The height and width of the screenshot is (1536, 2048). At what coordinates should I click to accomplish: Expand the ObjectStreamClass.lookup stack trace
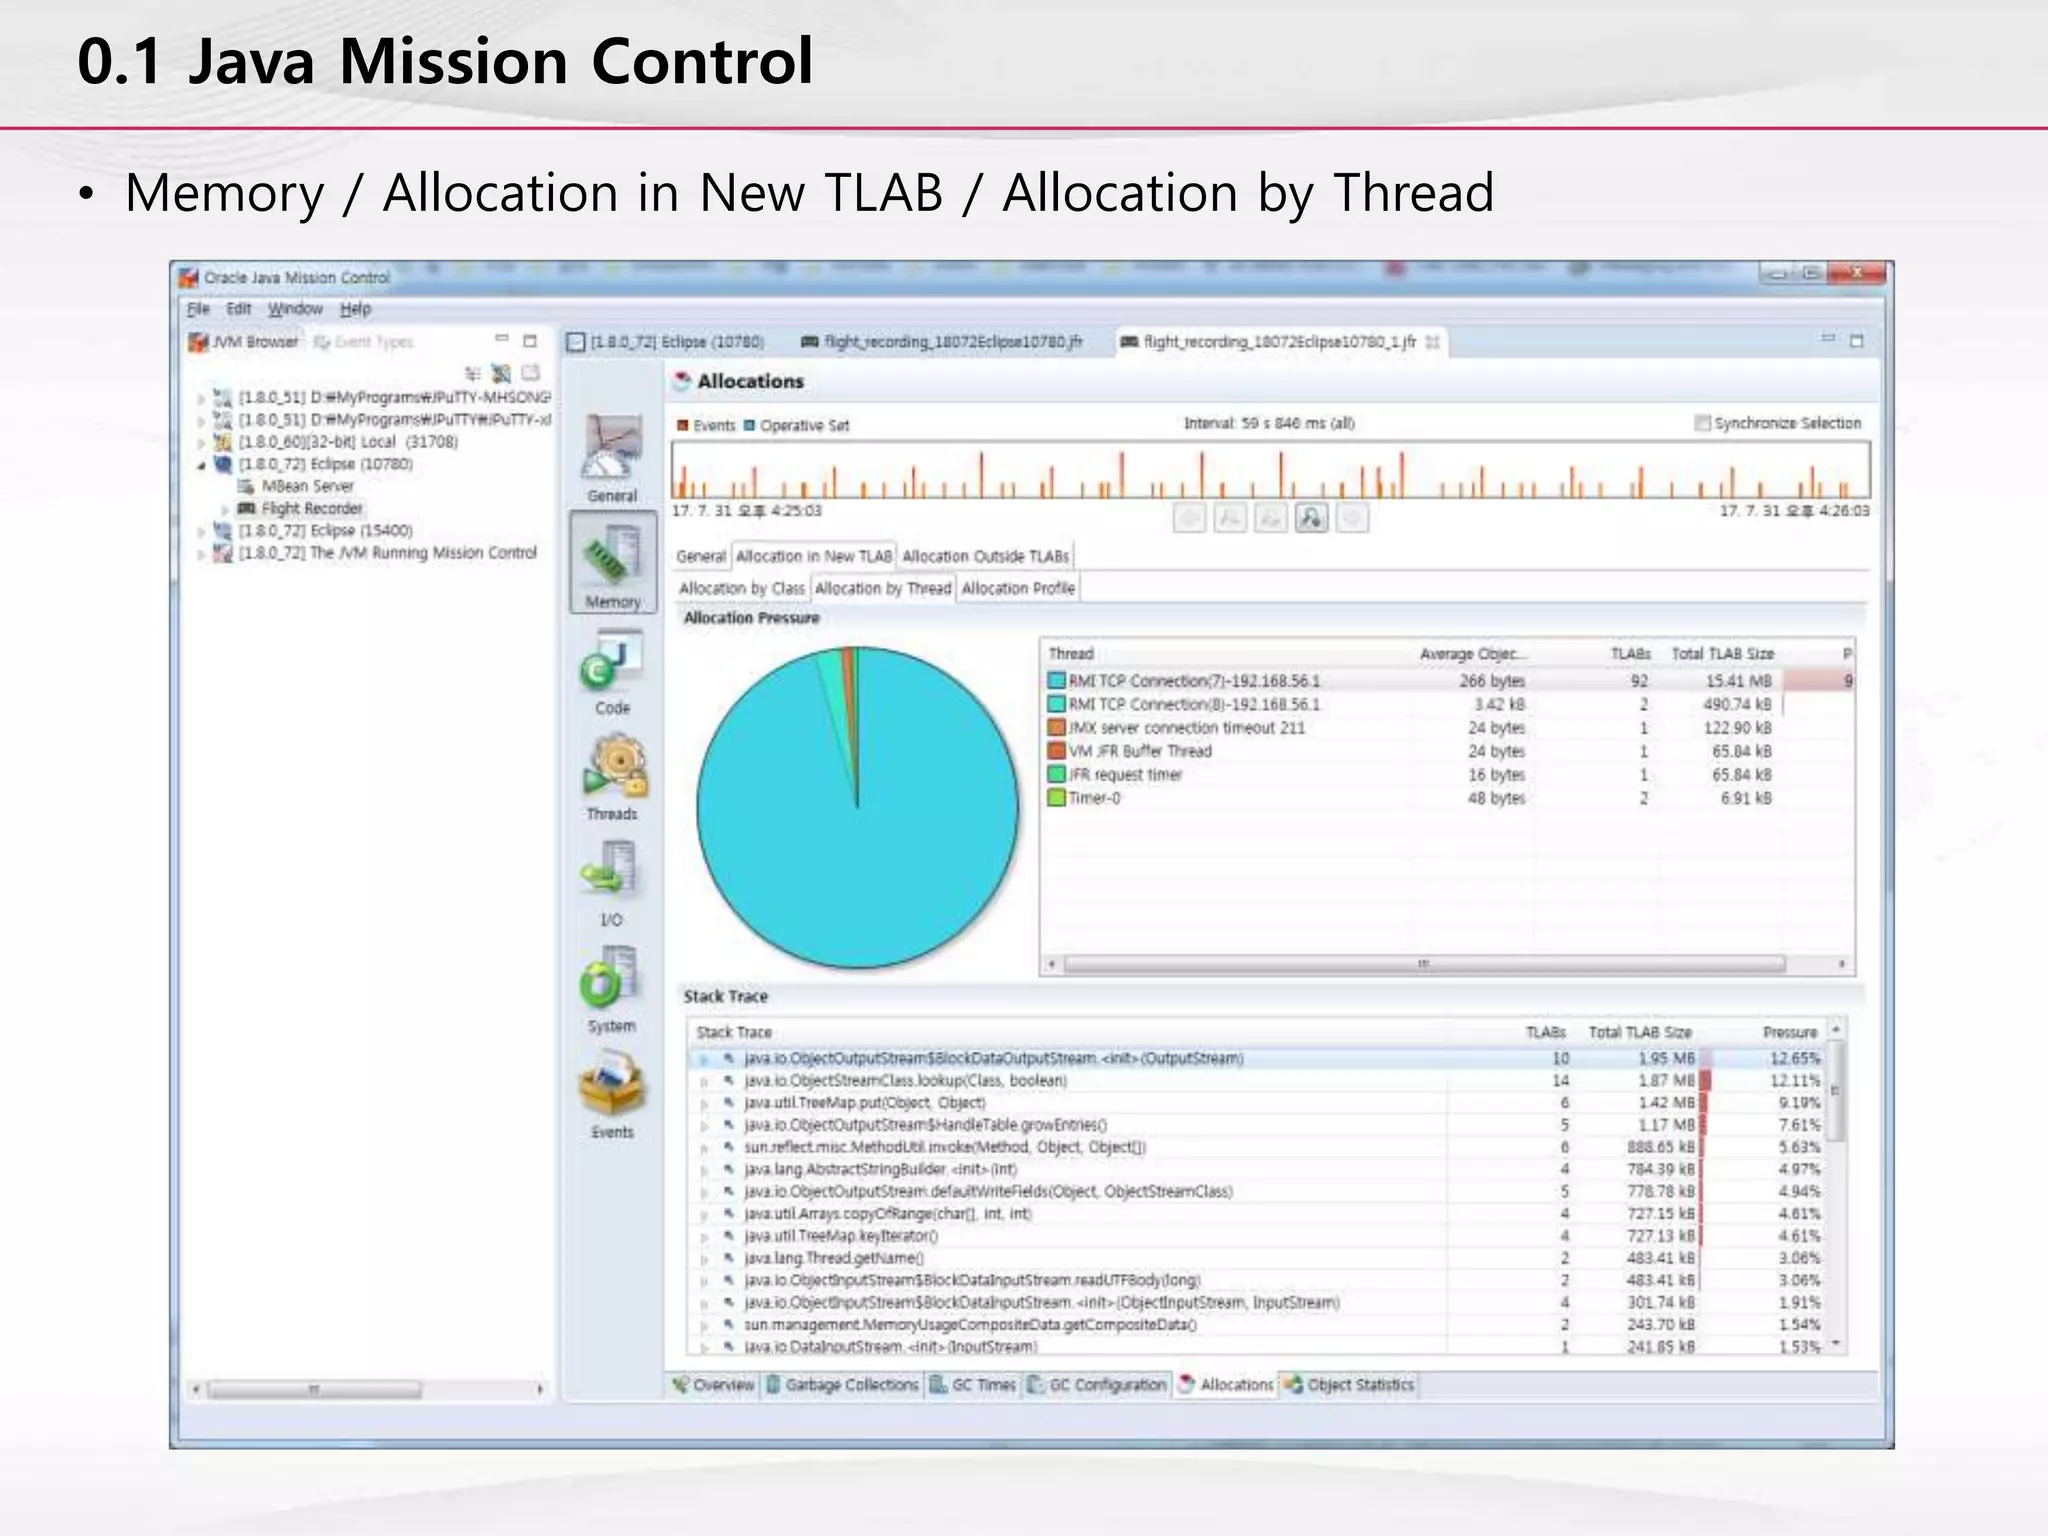pyautogui.click(x=704, y=1081)
